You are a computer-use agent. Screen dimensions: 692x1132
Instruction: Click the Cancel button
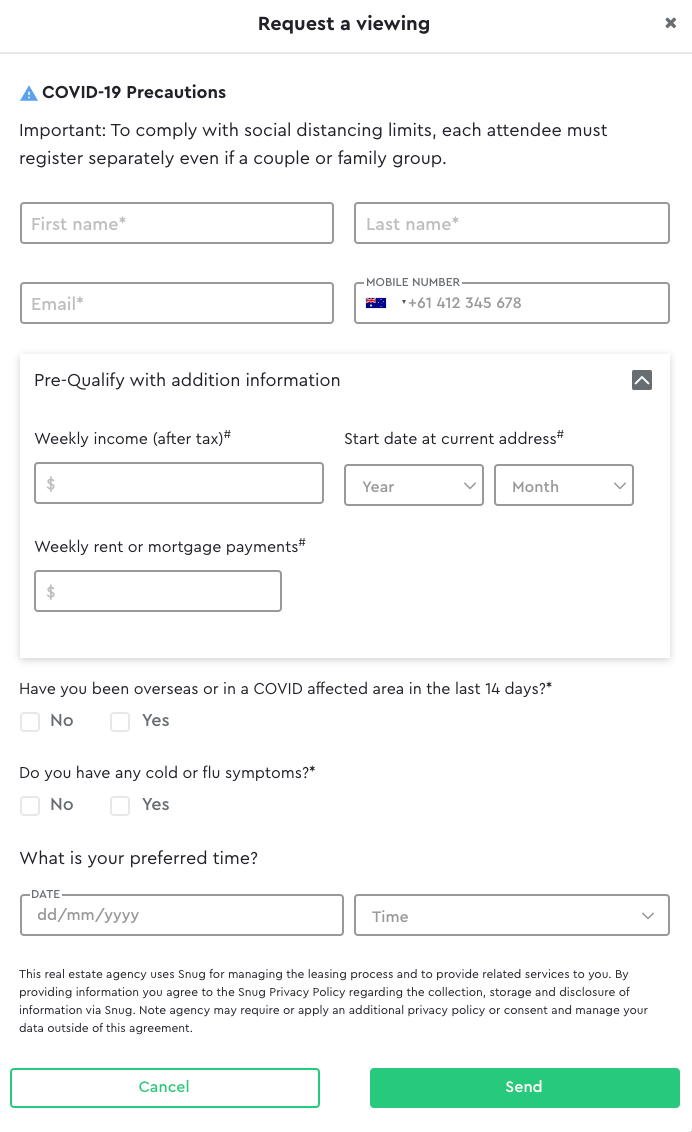click(165, 1087)
